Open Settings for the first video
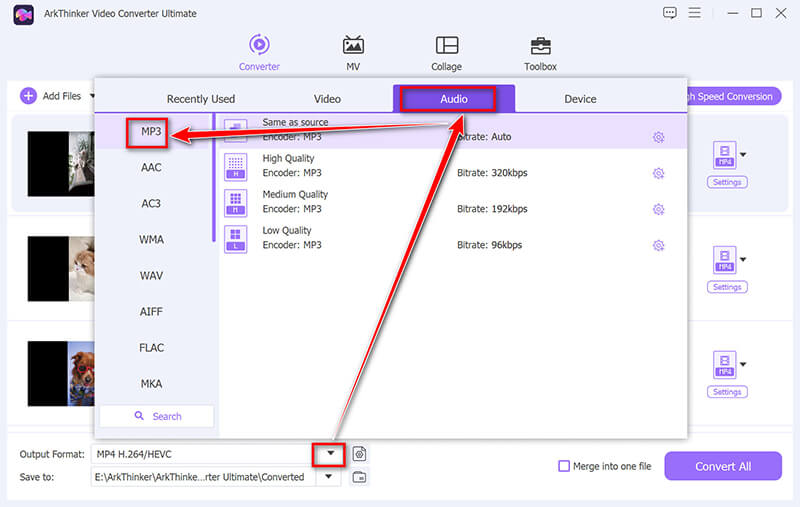 click(727, 182)
